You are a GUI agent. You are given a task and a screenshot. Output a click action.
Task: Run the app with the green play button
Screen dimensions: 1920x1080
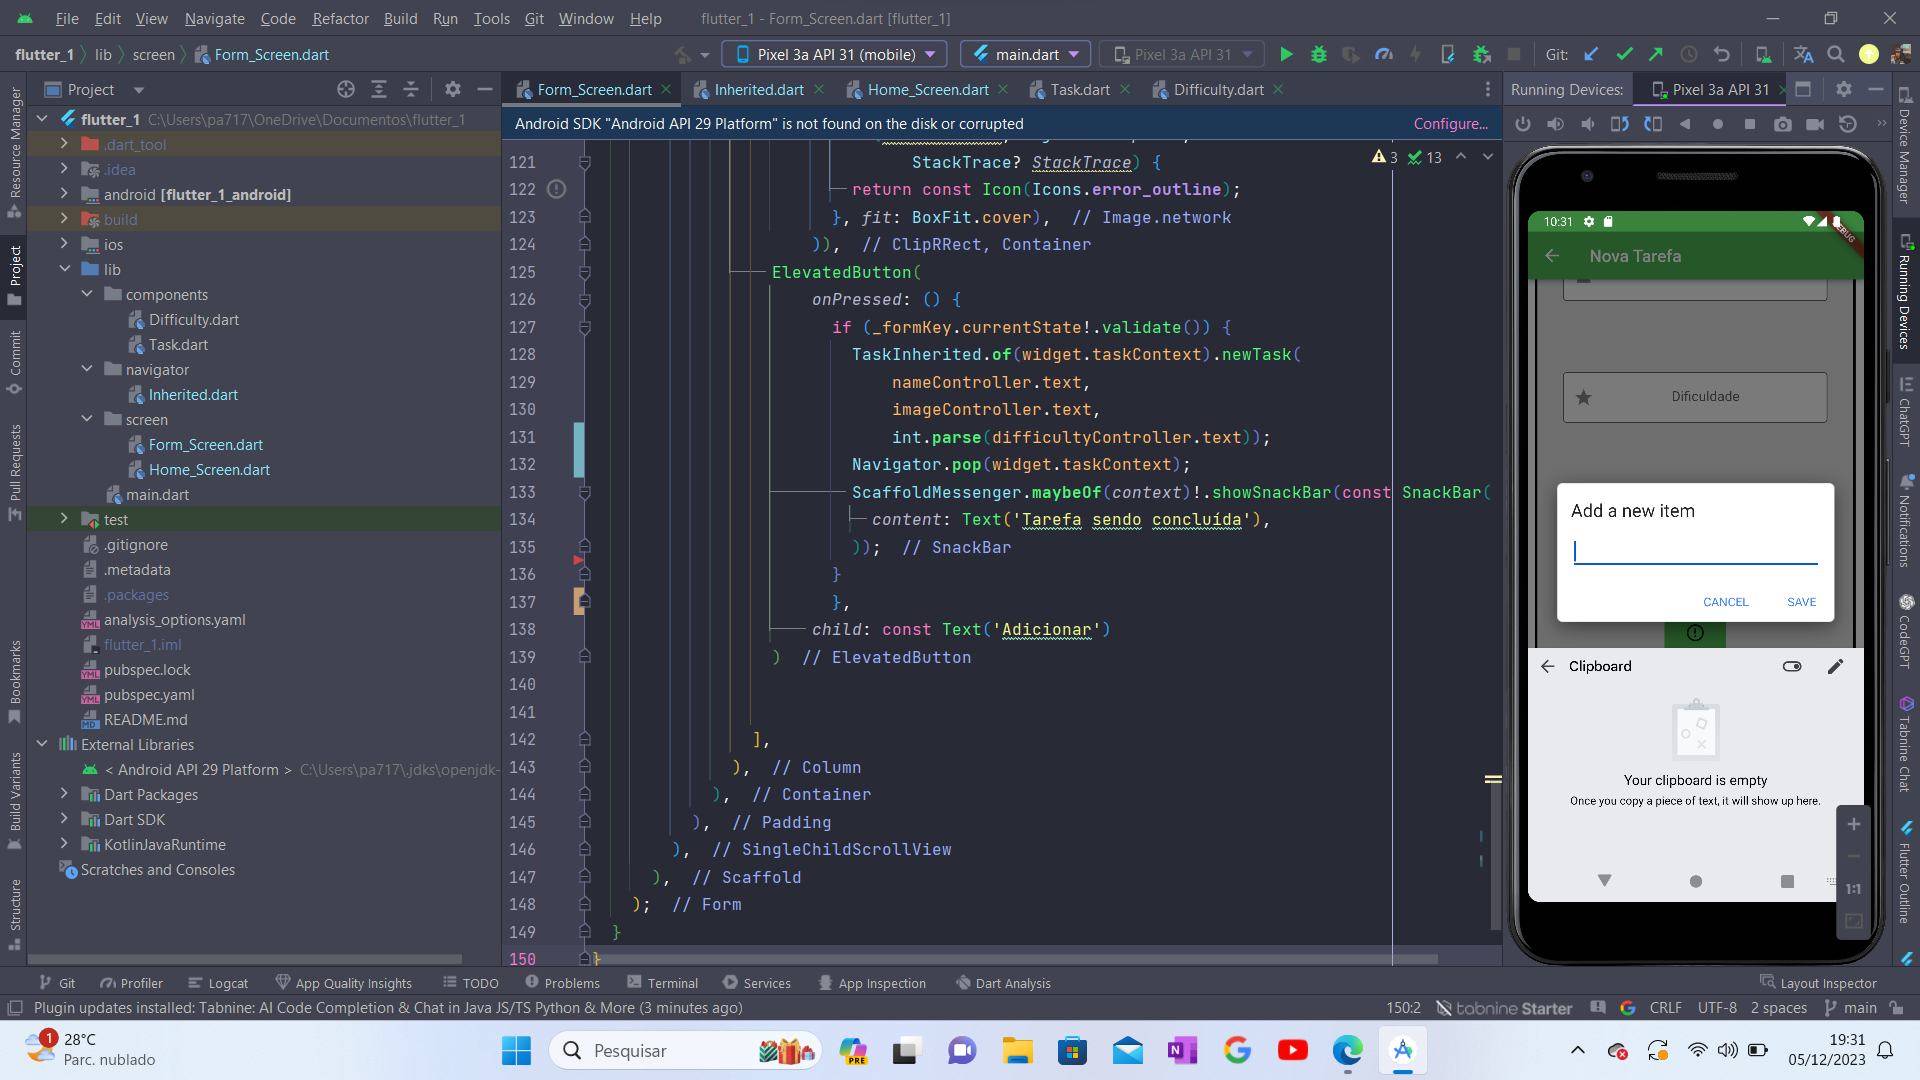[x=1287, y=55]
